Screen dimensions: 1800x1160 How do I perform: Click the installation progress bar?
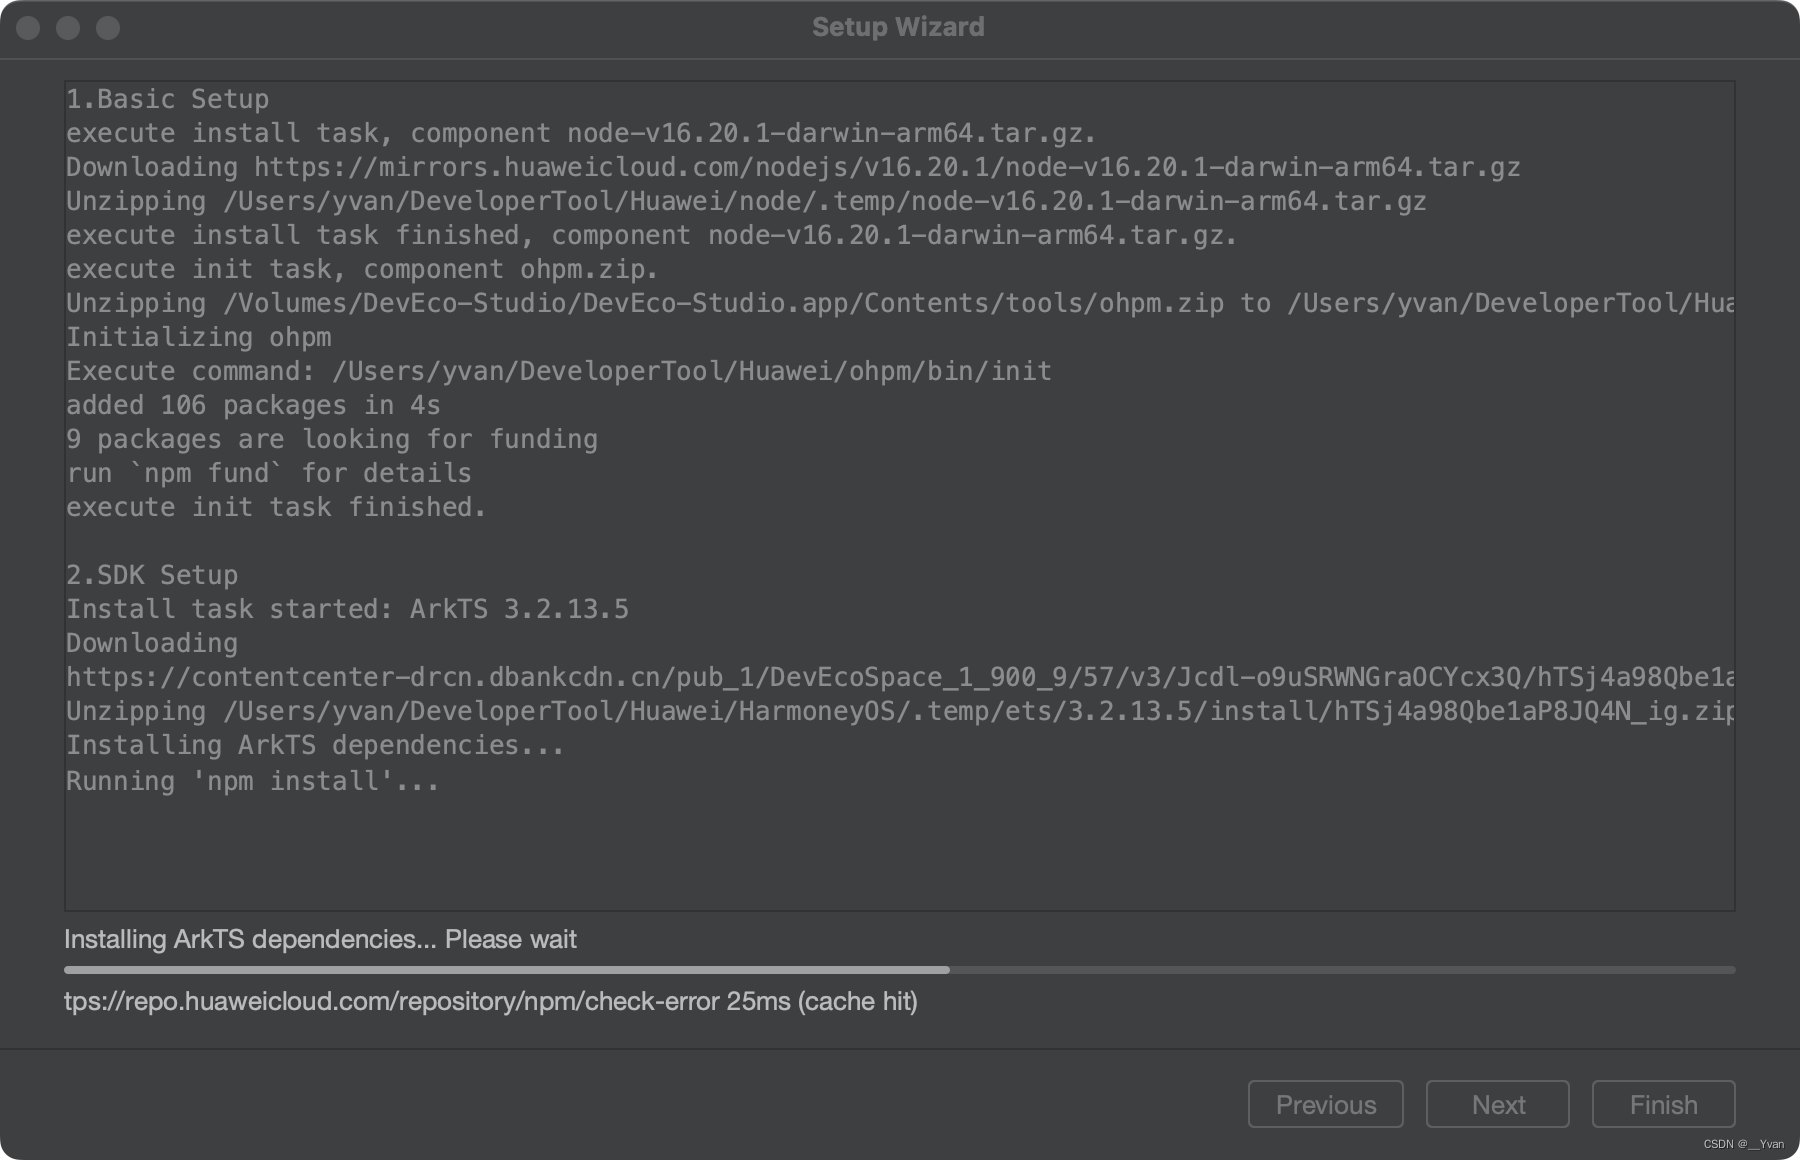(899, 970)
